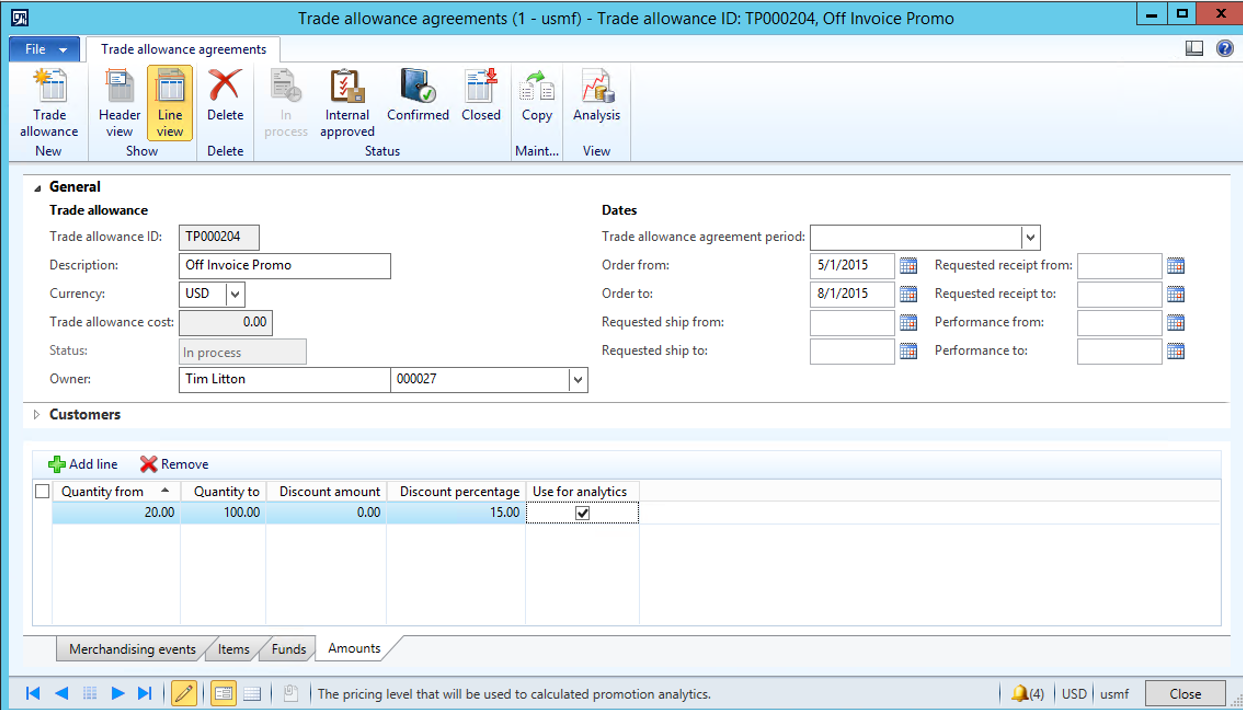The image size is (1243, 710).
Task: Click the Add line button
Action: point(83,464)
